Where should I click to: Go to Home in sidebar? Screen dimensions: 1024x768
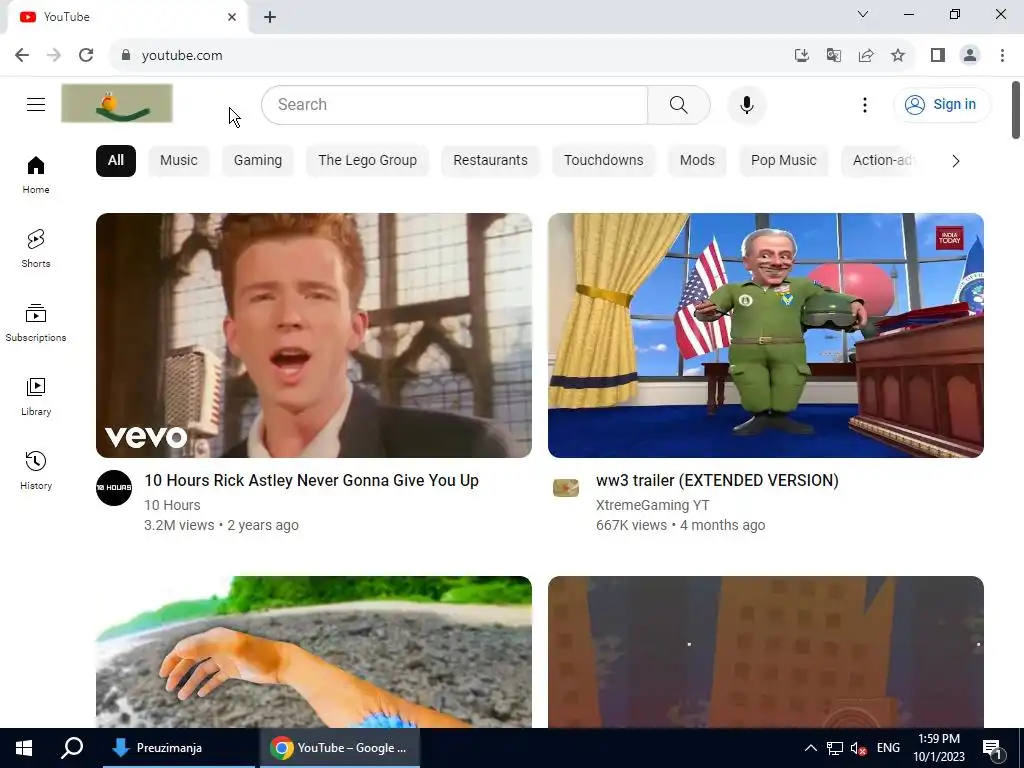(x=36, y=174)
